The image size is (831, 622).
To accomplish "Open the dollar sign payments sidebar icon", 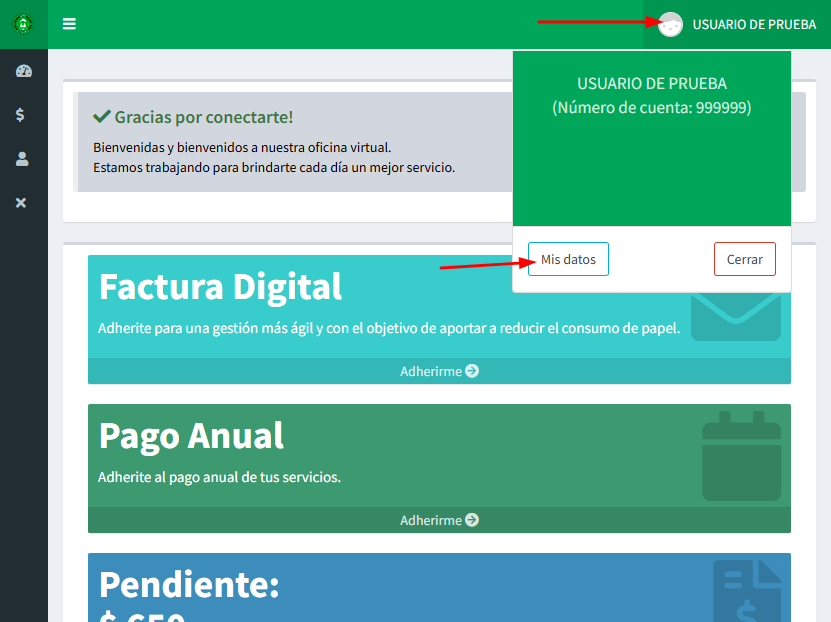I will 20,115.
